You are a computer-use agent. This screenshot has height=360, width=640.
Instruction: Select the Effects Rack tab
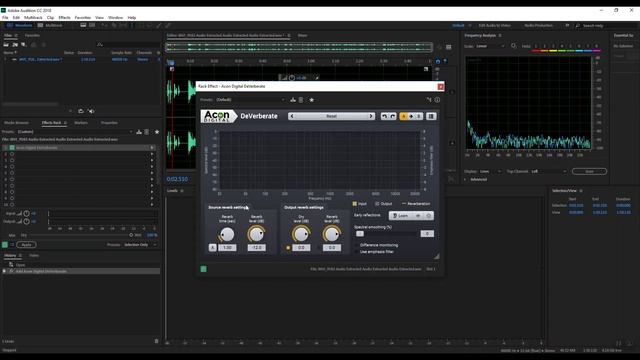(x=51, y=122)
